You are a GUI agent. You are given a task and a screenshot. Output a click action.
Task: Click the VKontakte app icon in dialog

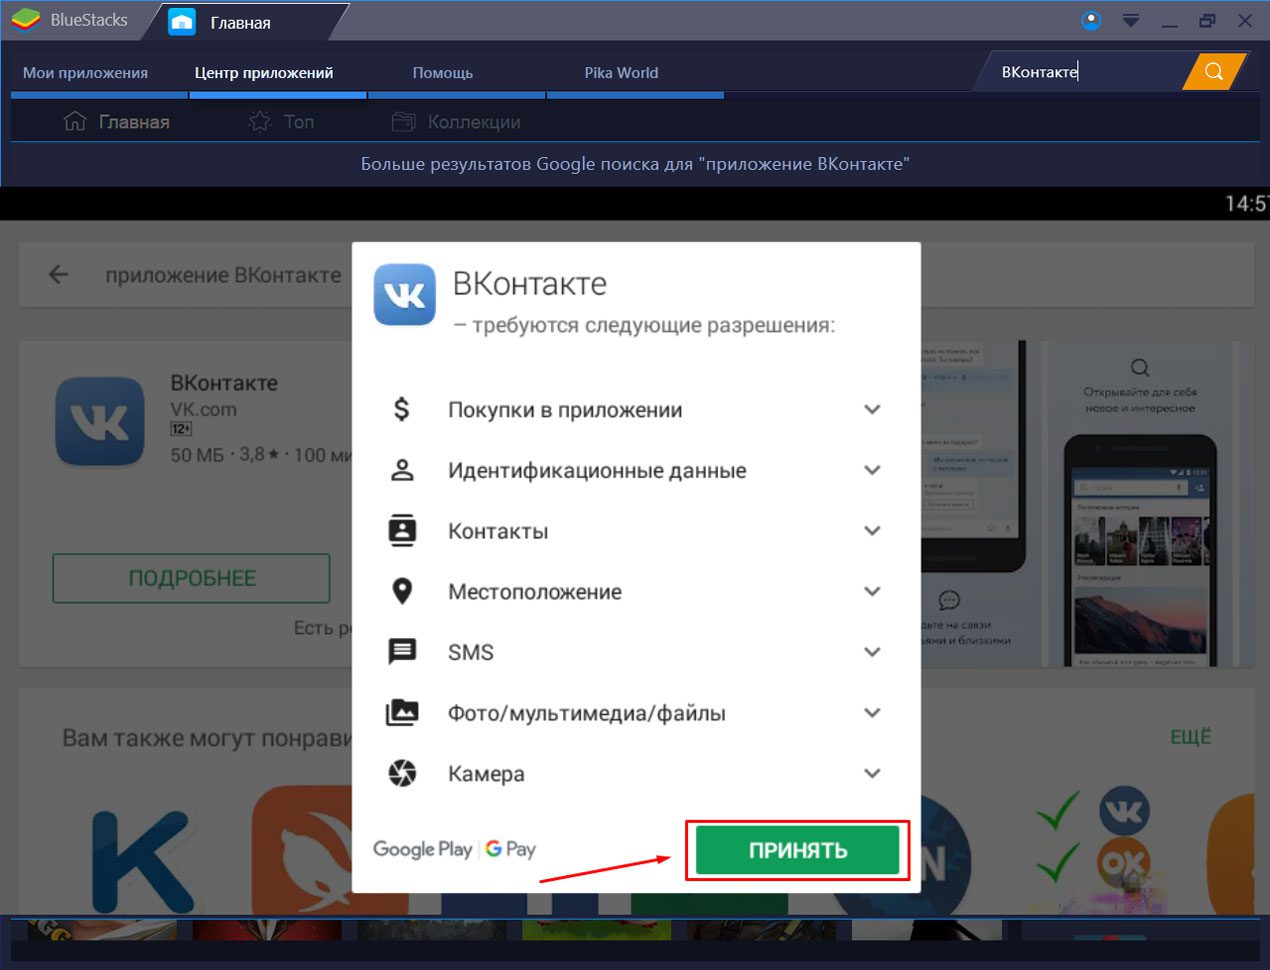pyautogui.click(x=404, y=295)
